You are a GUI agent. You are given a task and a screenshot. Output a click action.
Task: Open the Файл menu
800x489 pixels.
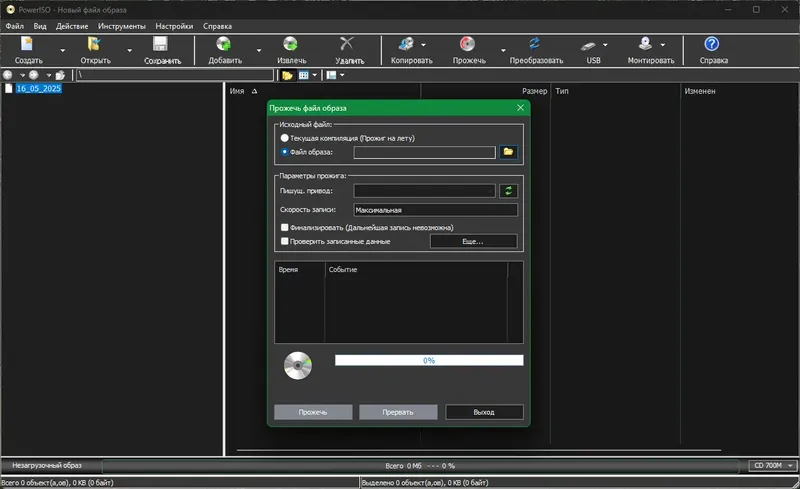(x=15, y=26)
